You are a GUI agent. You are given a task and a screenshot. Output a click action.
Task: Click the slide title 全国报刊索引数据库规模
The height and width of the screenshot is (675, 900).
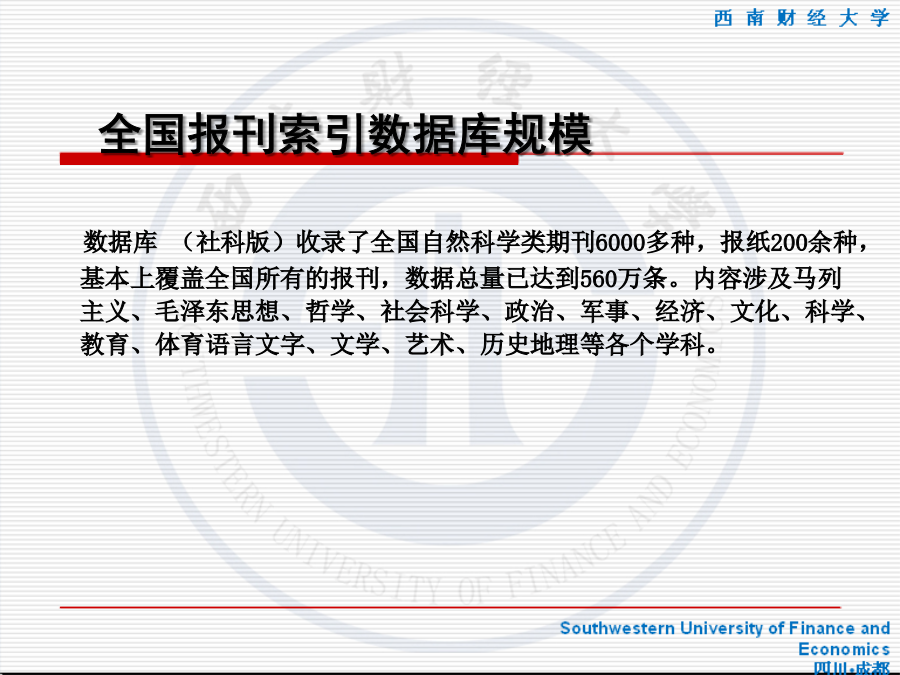(x=345, y=134)
